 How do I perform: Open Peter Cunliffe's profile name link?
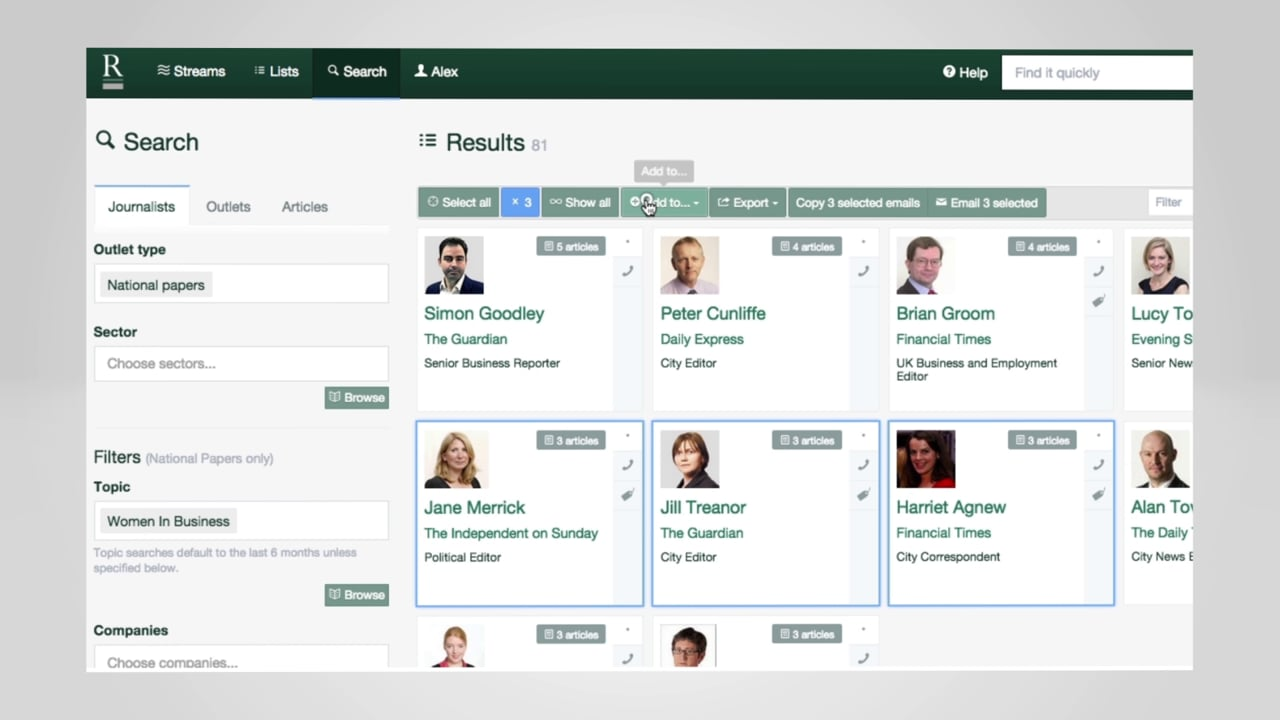(713, 313)
